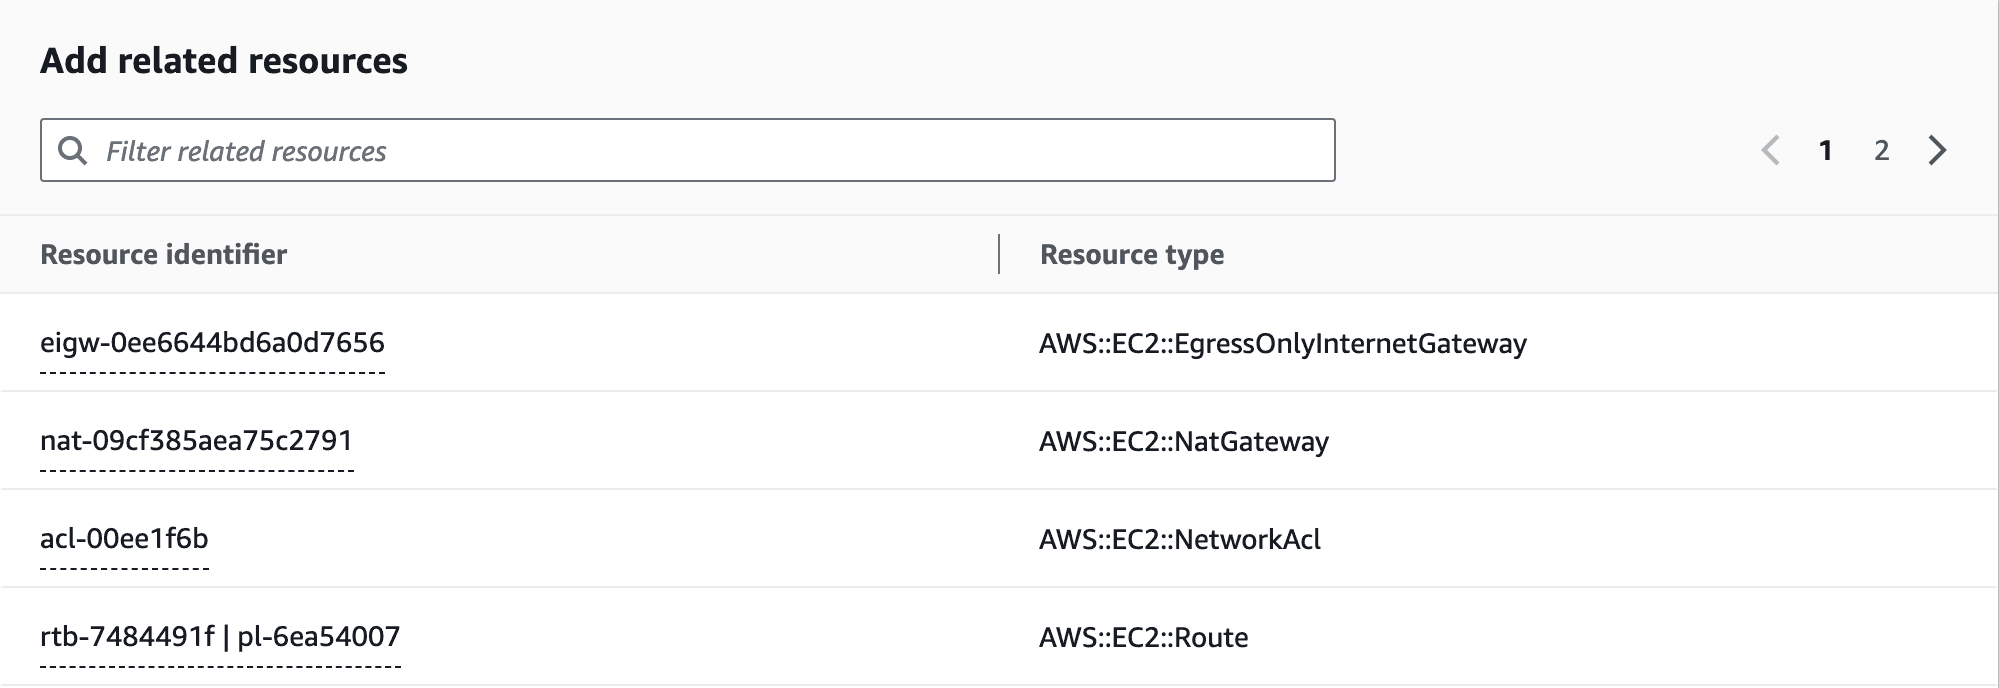
Task: Select the AWS::EC2::NetworkAcl type cell
Action: (1180, 540)
